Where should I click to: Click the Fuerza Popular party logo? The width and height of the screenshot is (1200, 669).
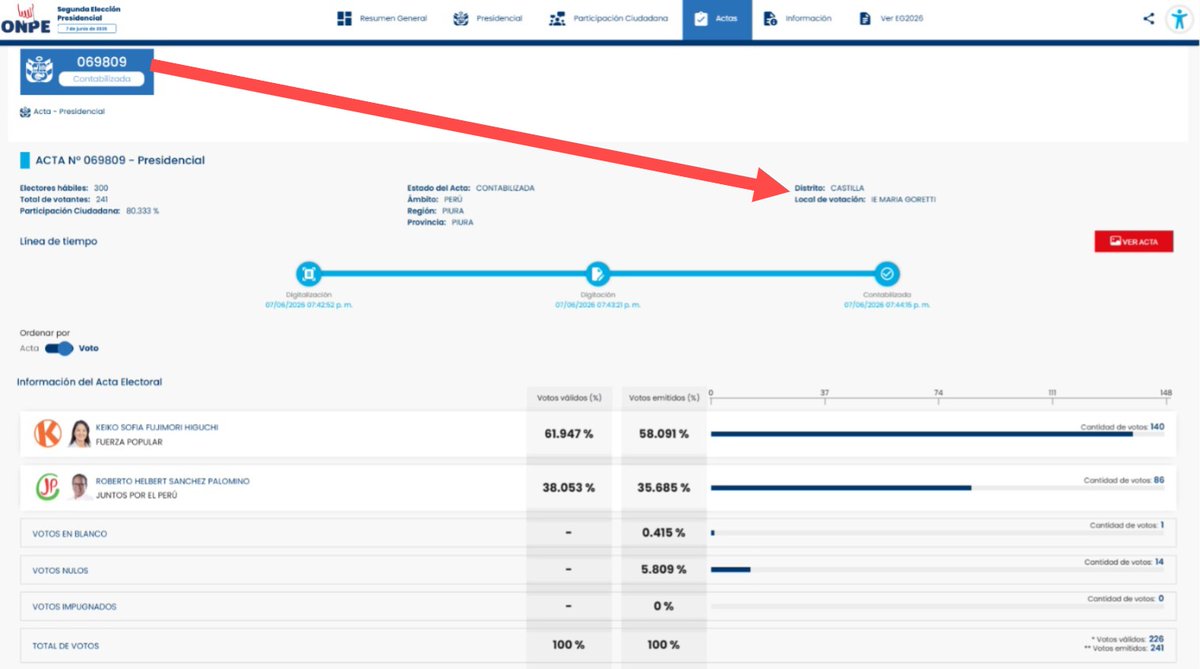[48, 433]
